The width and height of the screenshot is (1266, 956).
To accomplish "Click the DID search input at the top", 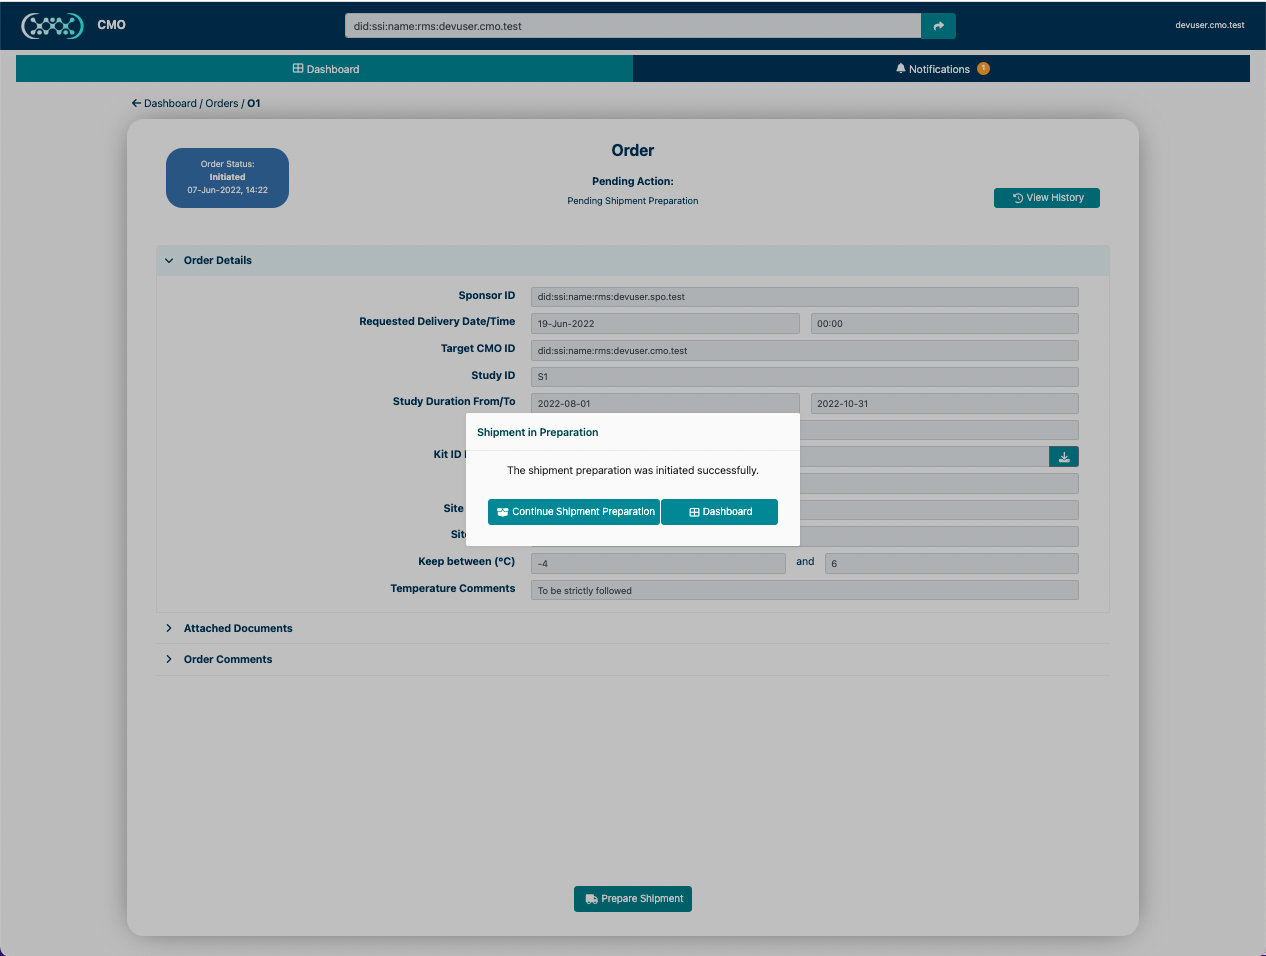I will [x=633, y=25].
